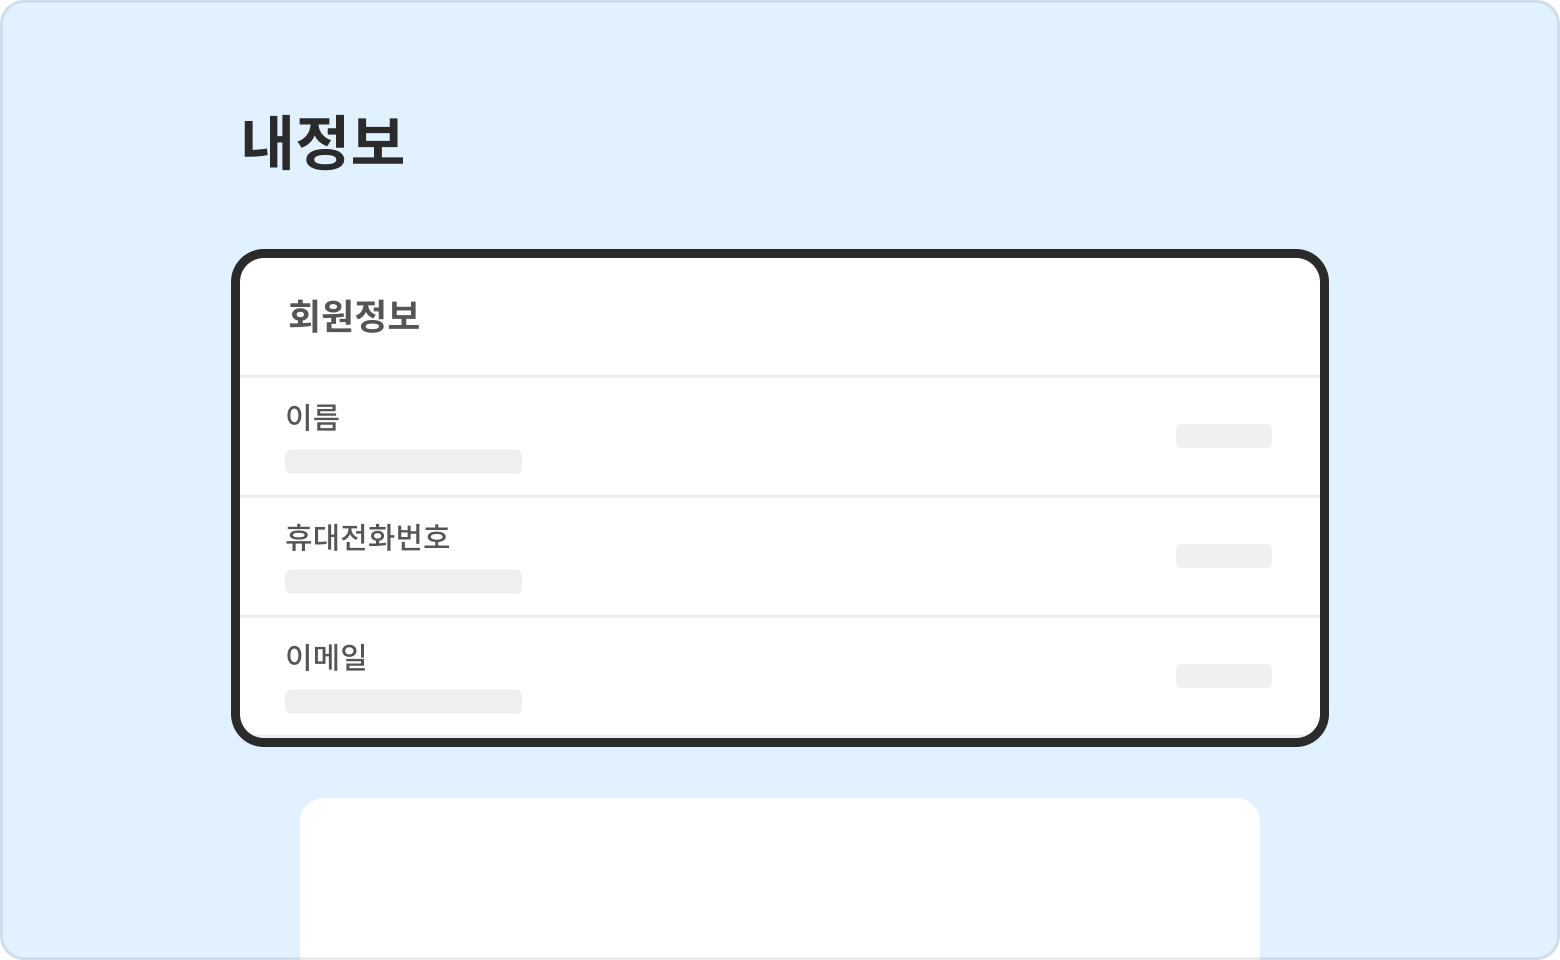The width and height of the screenshot is (1560, 960).
Task: Click the gray value placeholder under 이메일
Action: click(x=403, y=701)
